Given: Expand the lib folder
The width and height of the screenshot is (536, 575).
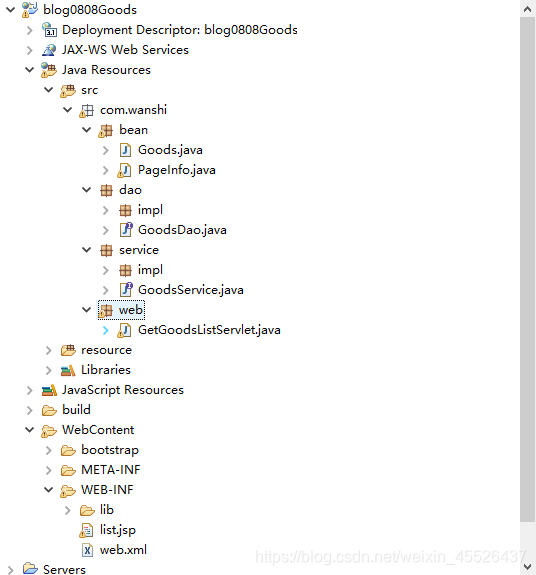Looking at the screenshot, I should (67, 510).
